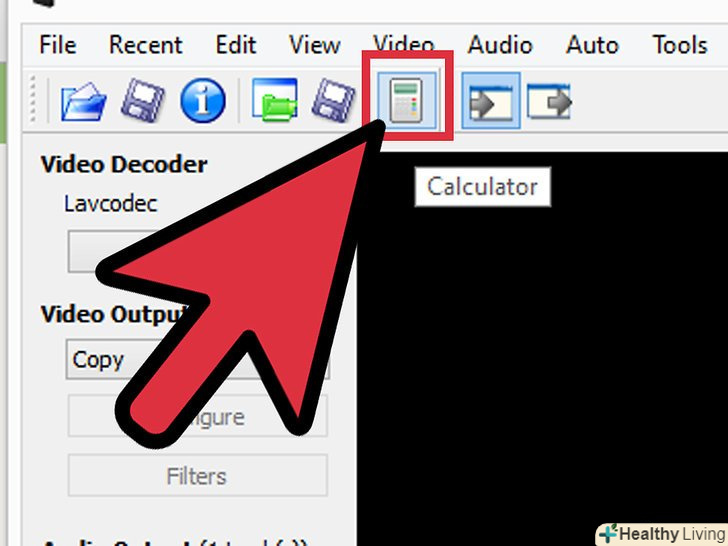728x546 pixels.
Task: Open the Calculator tool in the toolbar
Action: (407, 100)
